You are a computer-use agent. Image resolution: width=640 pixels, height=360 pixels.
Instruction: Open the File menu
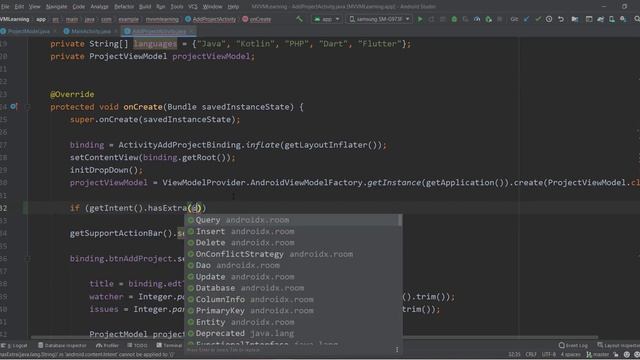[5, 7]
